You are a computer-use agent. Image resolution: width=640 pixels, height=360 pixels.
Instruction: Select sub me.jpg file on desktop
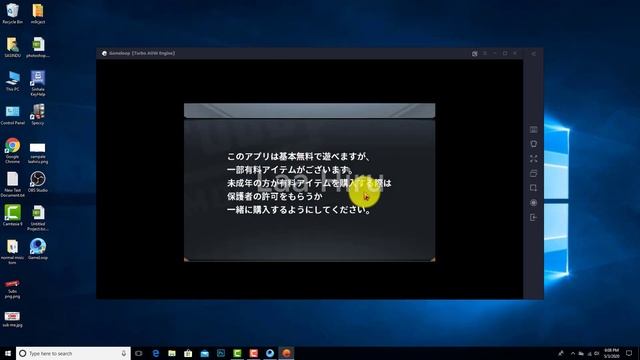click(13, 319)
